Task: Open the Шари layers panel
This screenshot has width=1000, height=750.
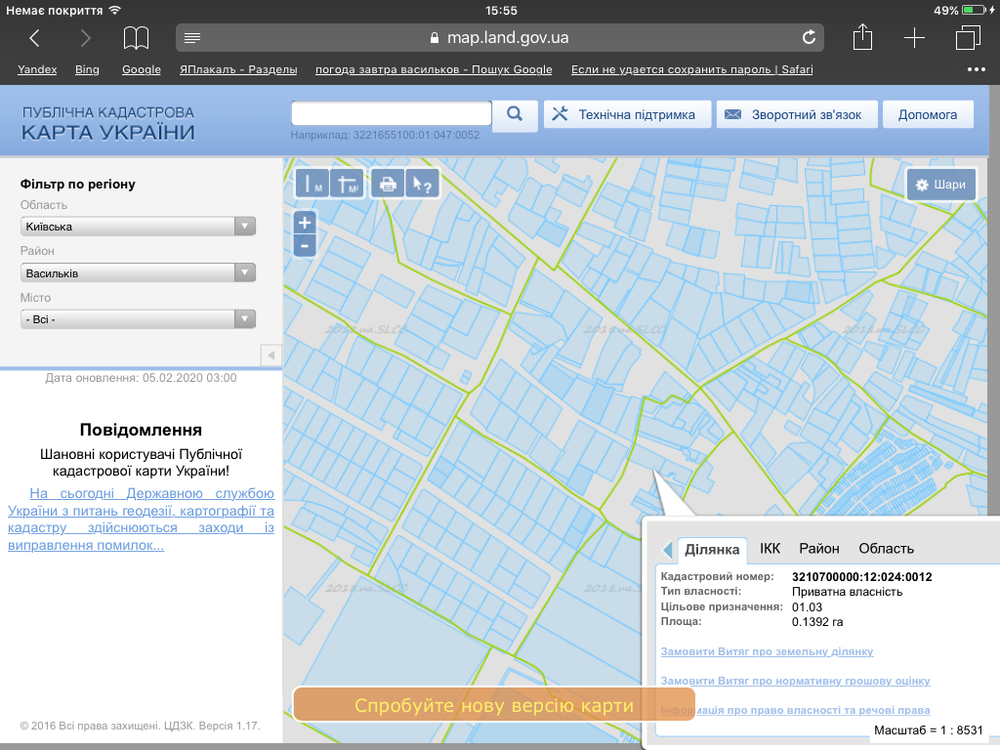Action: [940, 185]
